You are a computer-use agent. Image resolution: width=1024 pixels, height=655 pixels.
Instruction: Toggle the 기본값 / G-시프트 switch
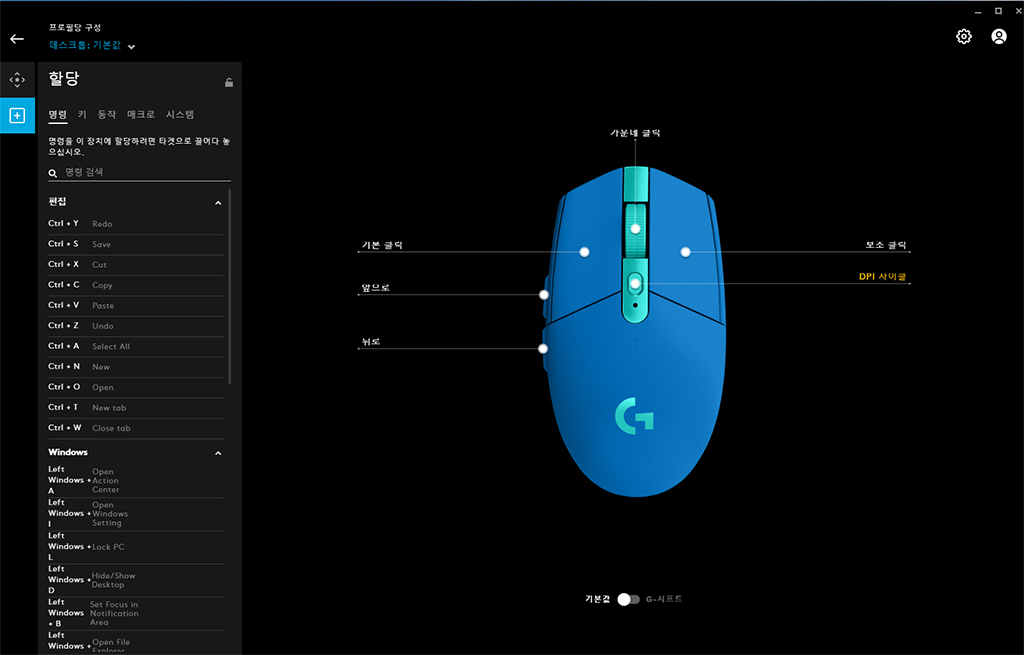628,599
